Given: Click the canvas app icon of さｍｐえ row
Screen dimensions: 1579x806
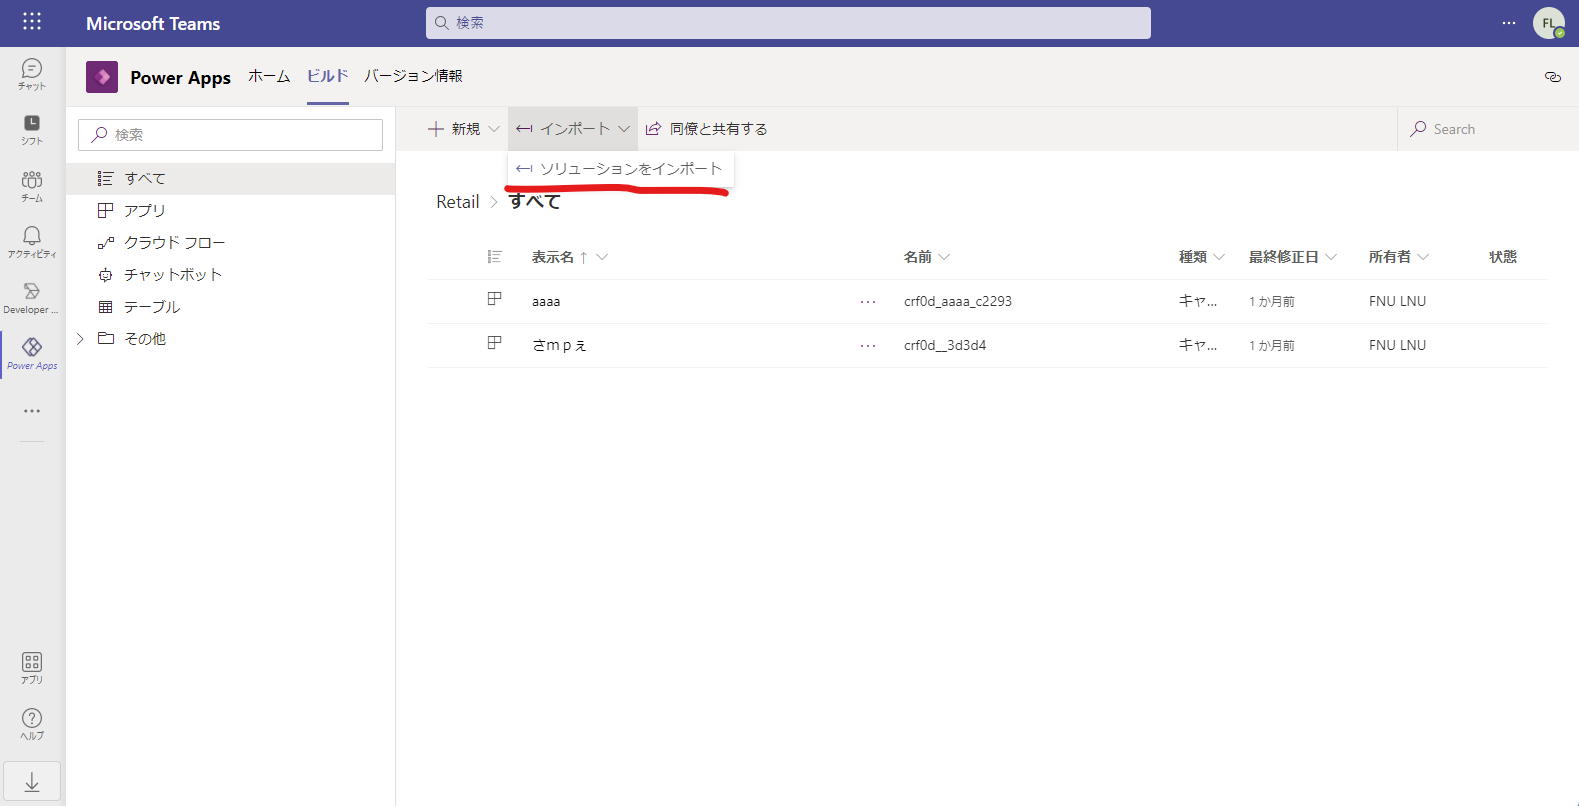Looking at the screenshot, I should coord(494,343).
